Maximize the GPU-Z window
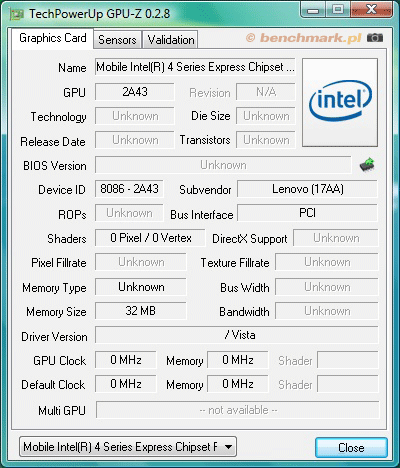Screen dimensions: 400x468 coord(338,10)
